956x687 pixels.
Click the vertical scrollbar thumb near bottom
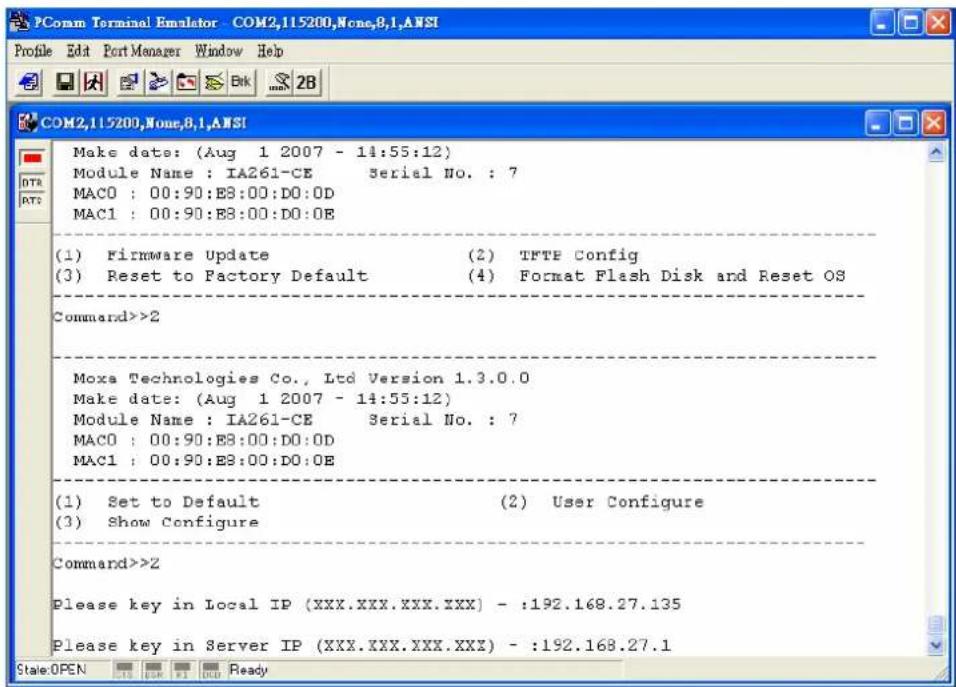(x=936, y=625)
